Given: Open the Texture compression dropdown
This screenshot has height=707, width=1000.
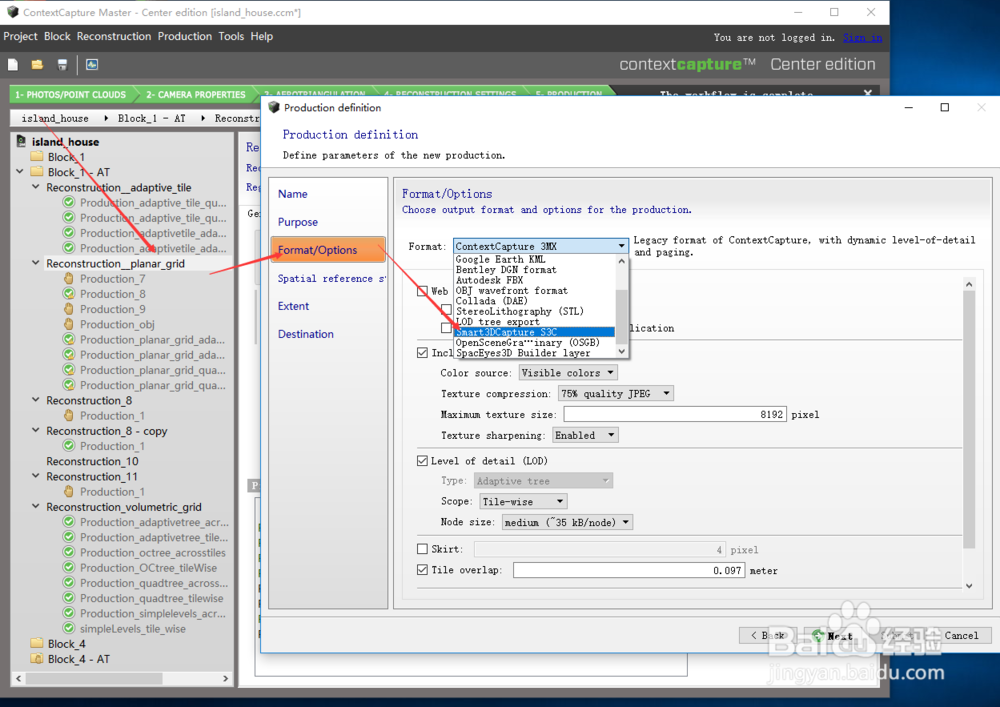Looking at the screenshot, I should (615, 393).
